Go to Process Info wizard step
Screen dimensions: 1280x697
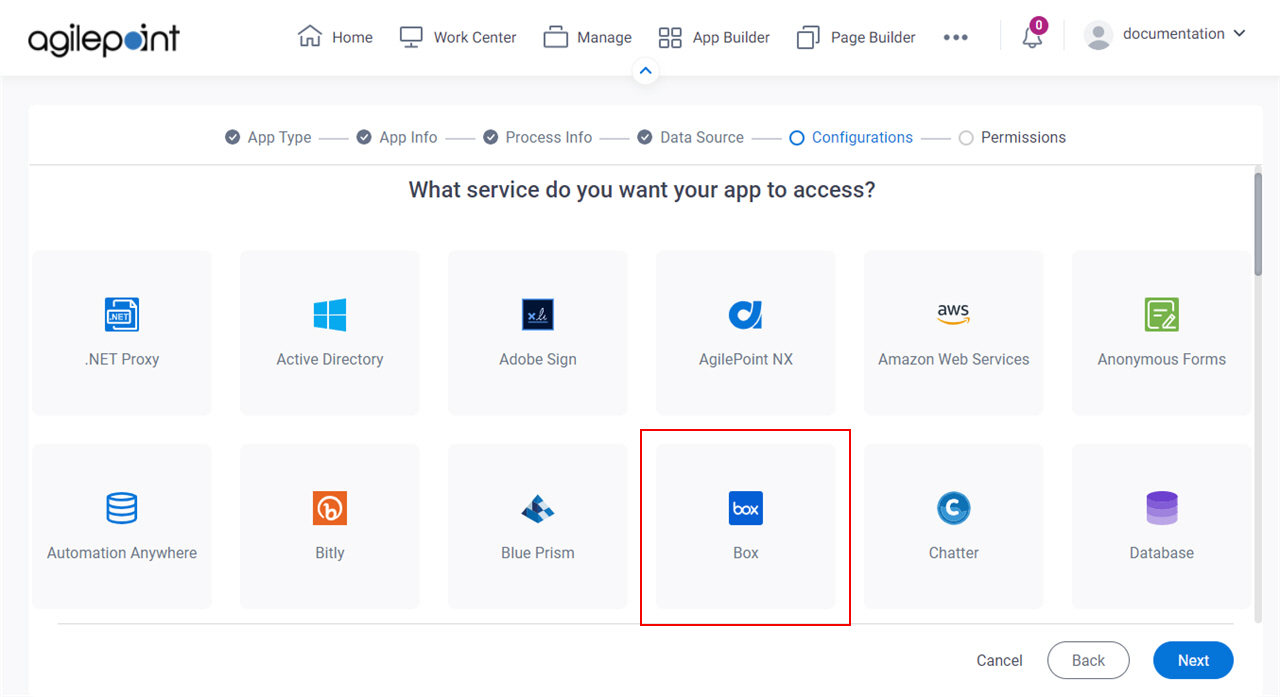(x=538, y=137)
